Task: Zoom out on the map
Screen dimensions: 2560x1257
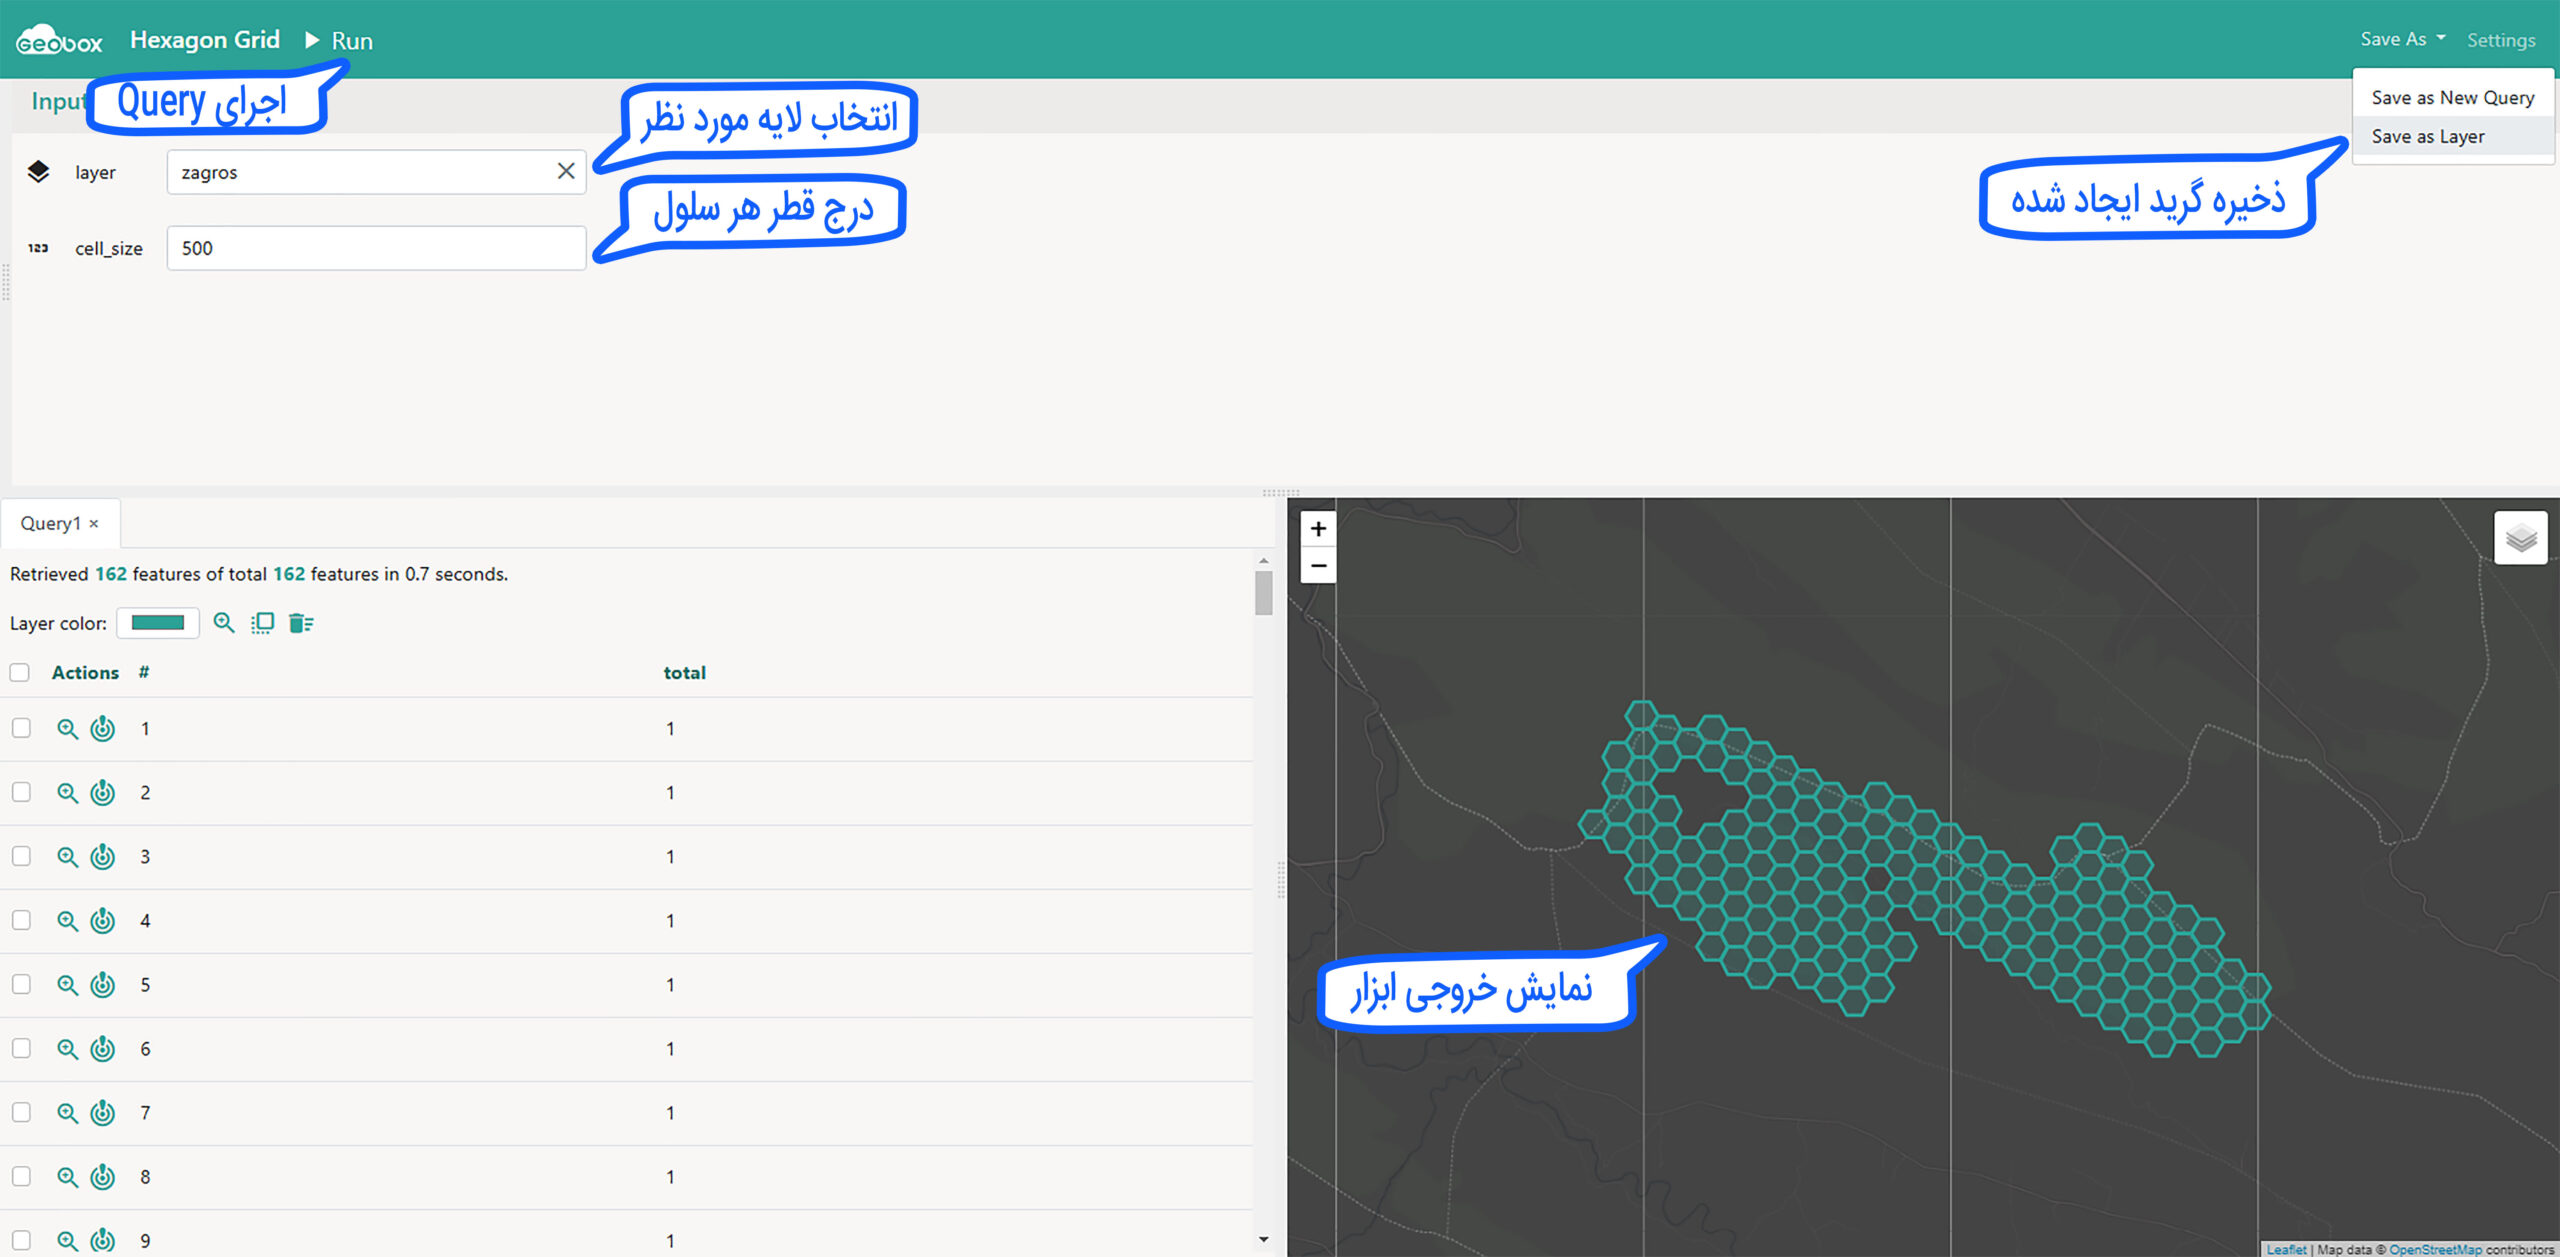Action: pos(1318,566)
